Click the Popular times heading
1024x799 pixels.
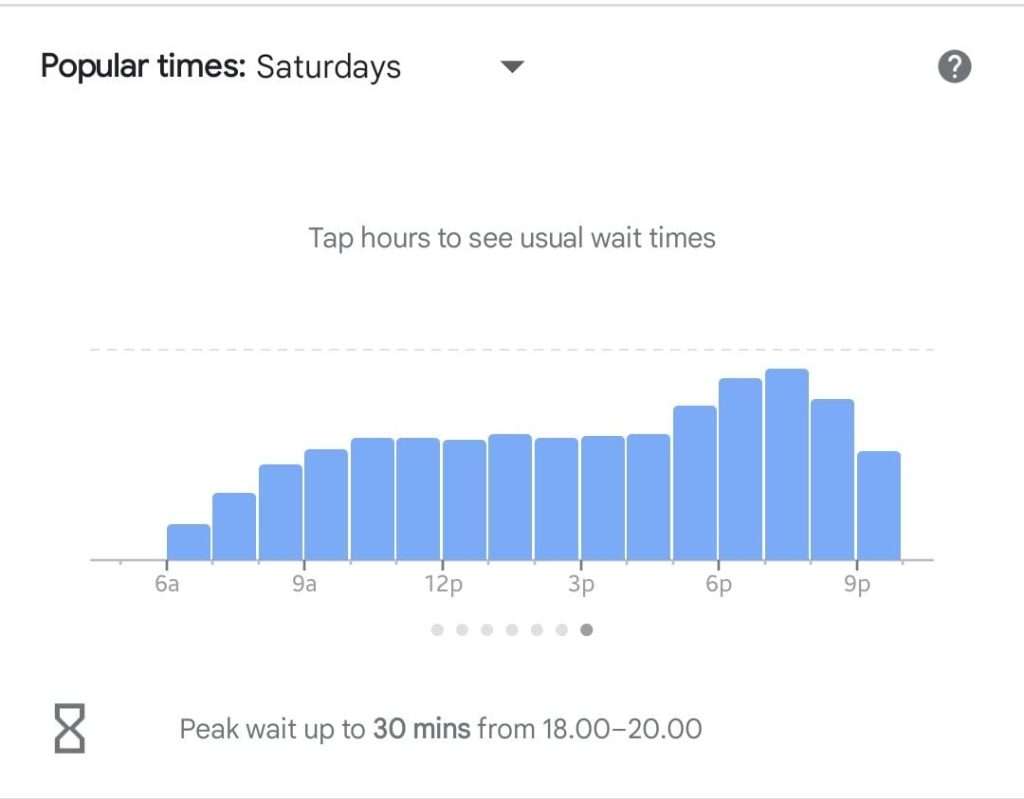[x=142, y=67]
